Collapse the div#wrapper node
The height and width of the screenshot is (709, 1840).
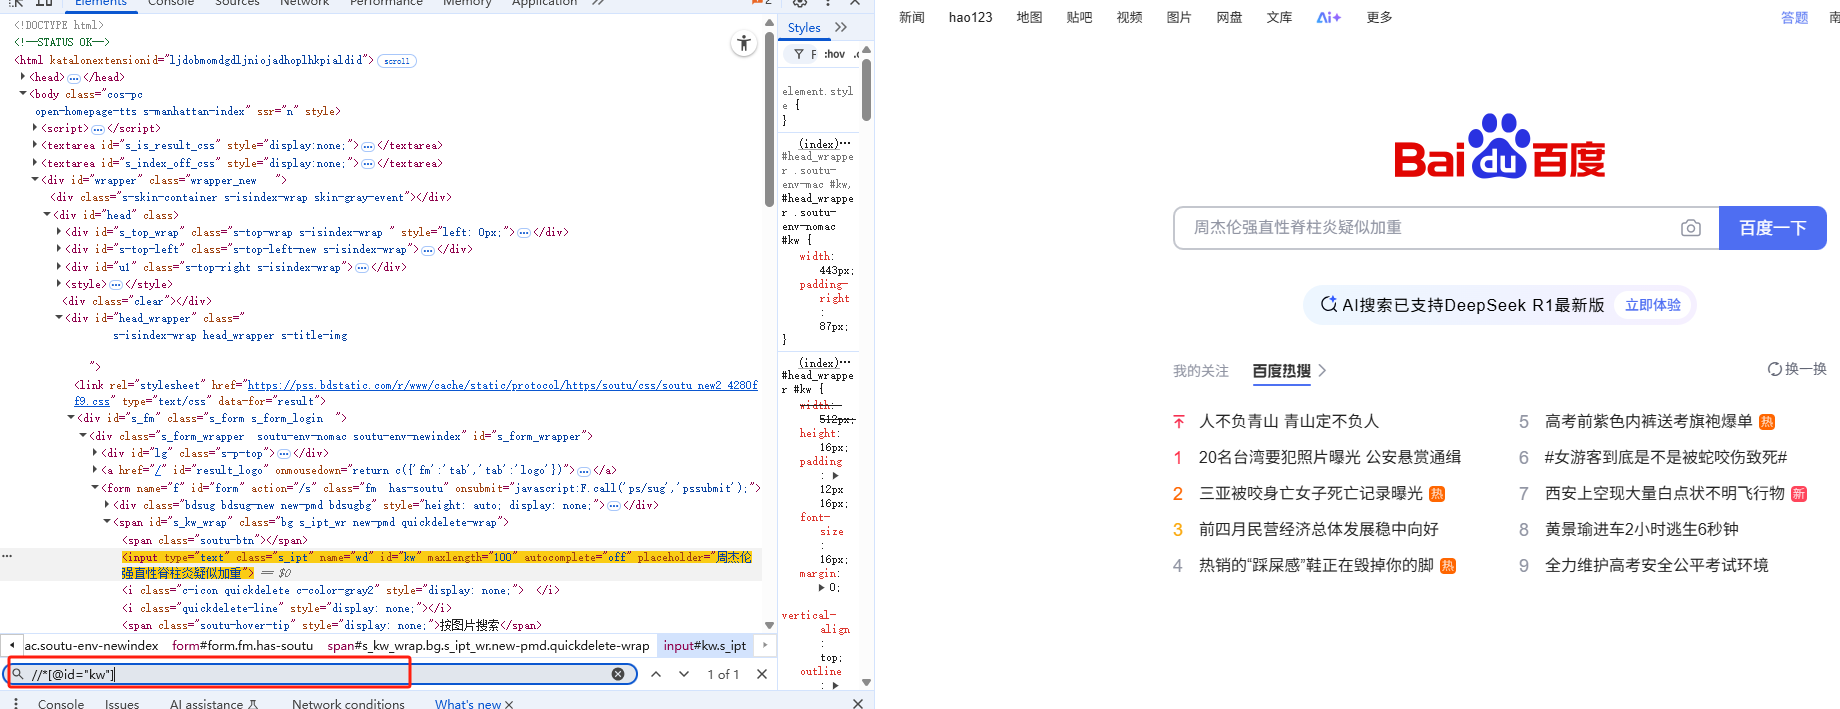pyautogui.click(x=35, y=180)
